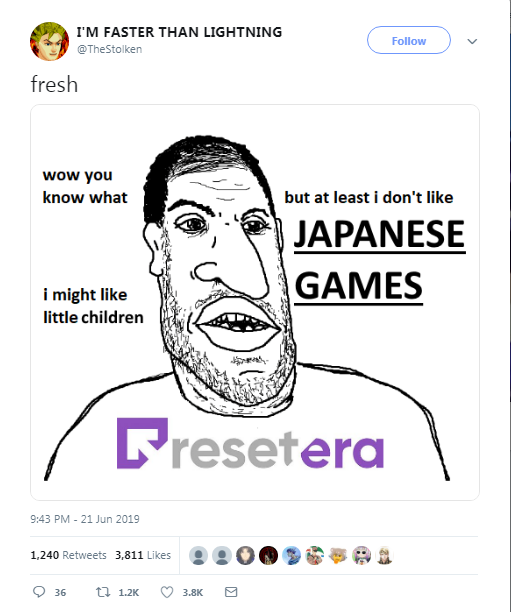Expand the tweet options chevron menu
This screenshot has width=511, height=612.
coord(472,41)
